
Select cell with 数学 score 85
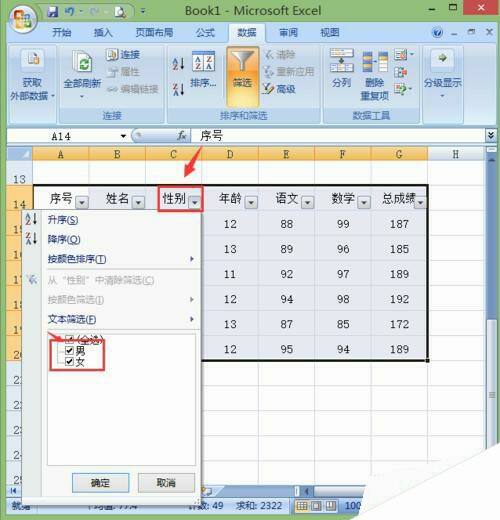point(343,324)
